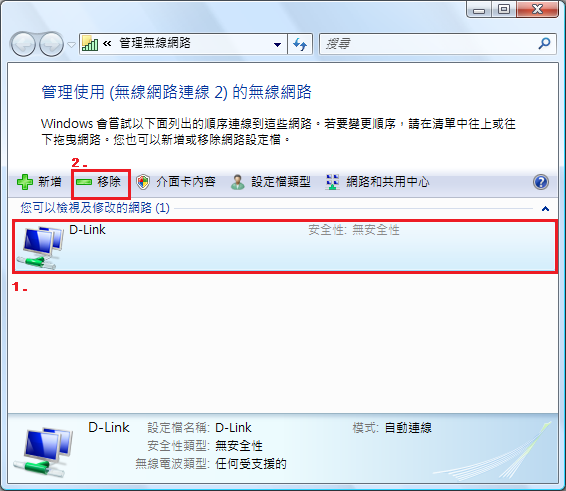
Task: Click the wireless signal address bar icon
Action: tap(90, 44)
